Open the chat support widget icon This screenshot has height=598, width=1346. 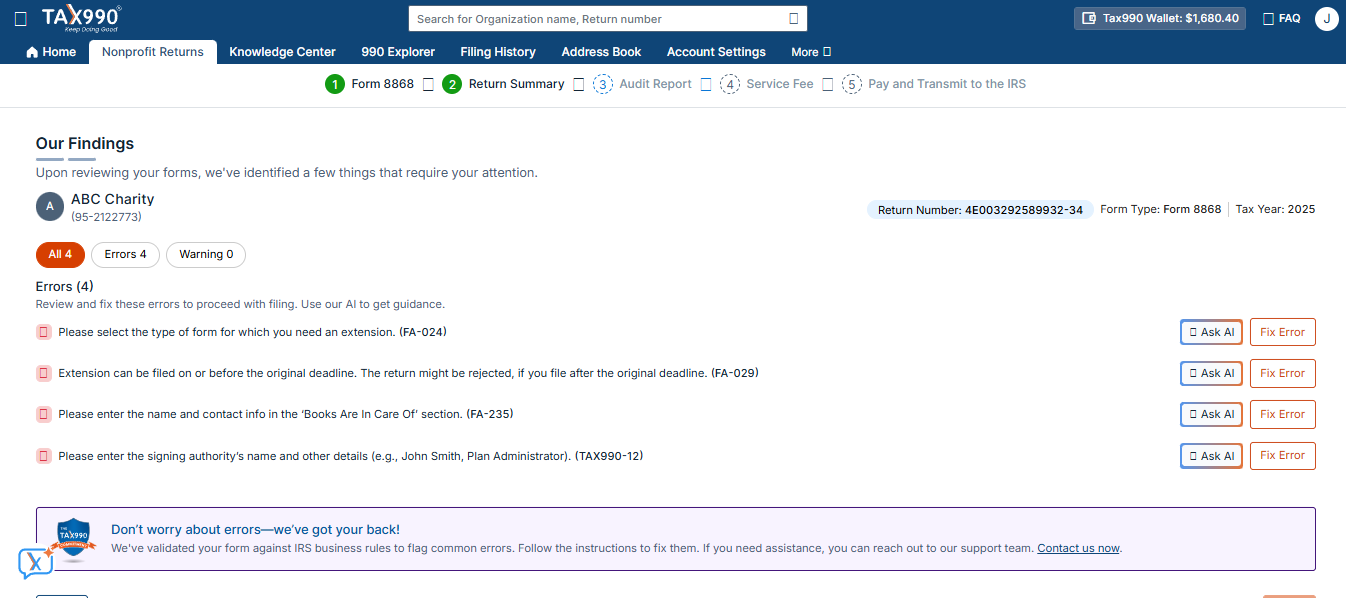(x=36, y=563)
